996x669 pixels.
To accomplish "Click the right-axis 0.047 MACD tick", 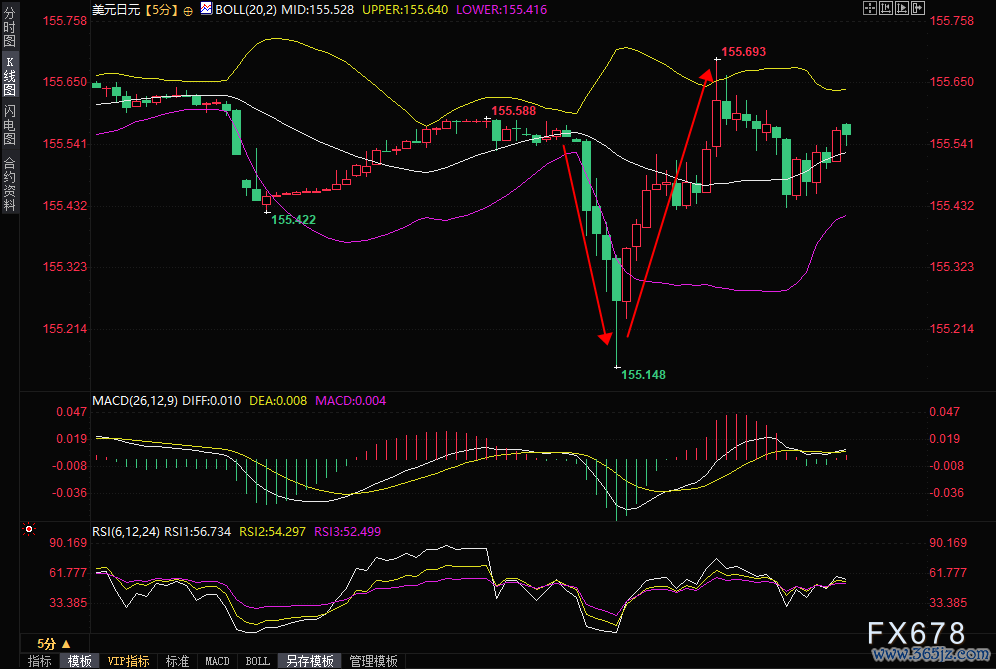I will click(945, 412).
